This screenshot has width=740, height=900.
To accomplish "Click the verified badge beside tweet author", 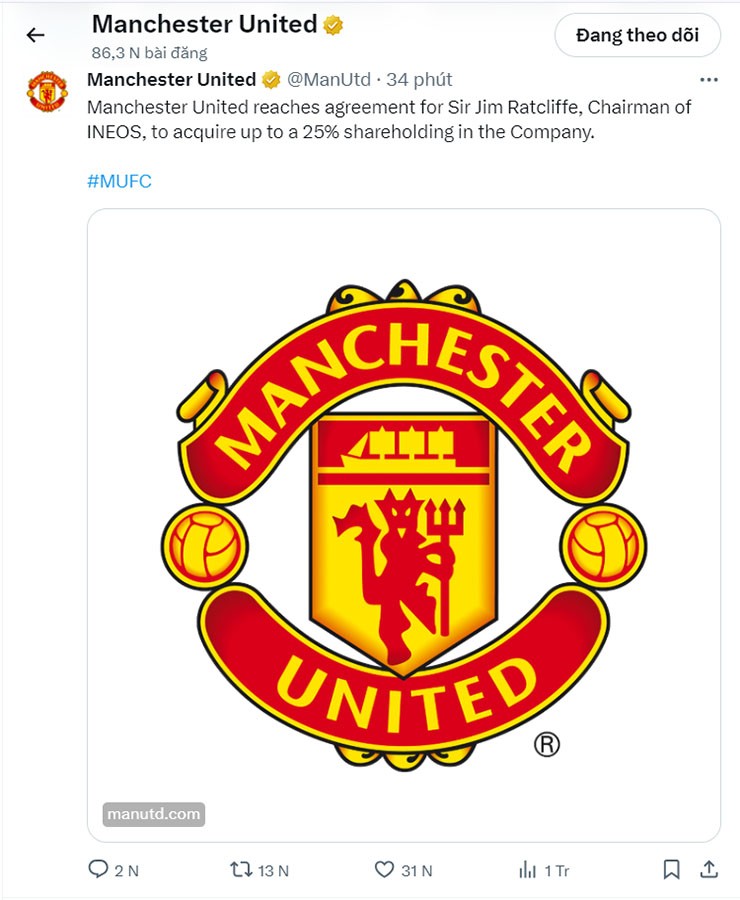I will (271, 80).
